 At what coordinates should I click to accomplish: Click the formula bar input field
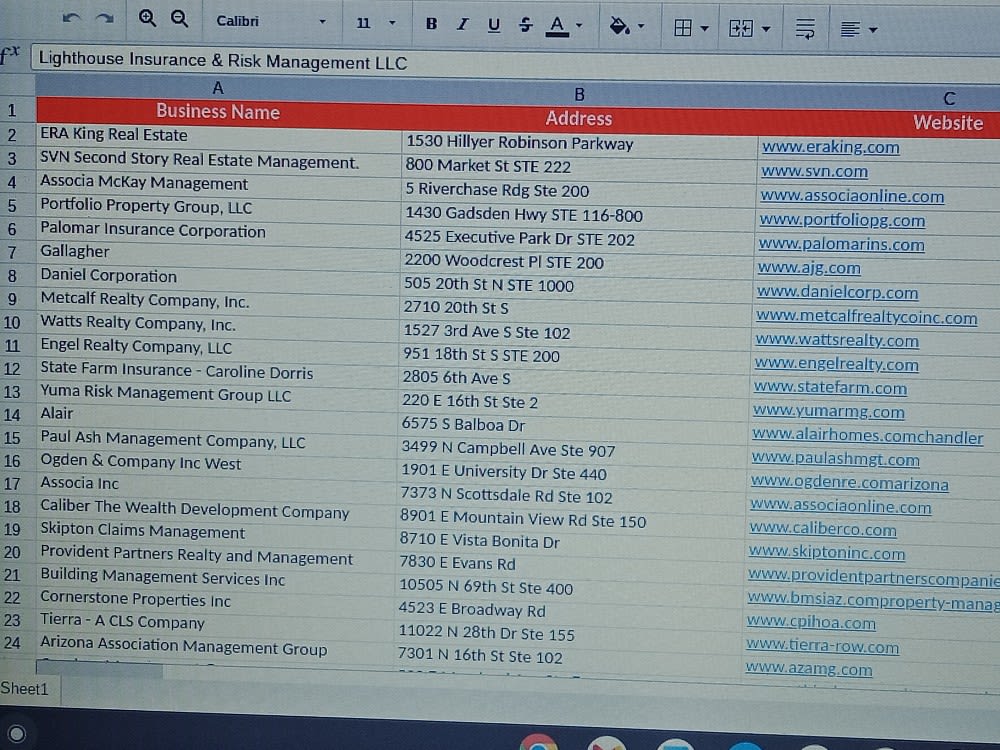pyautogui.click(x=515, y=64)
